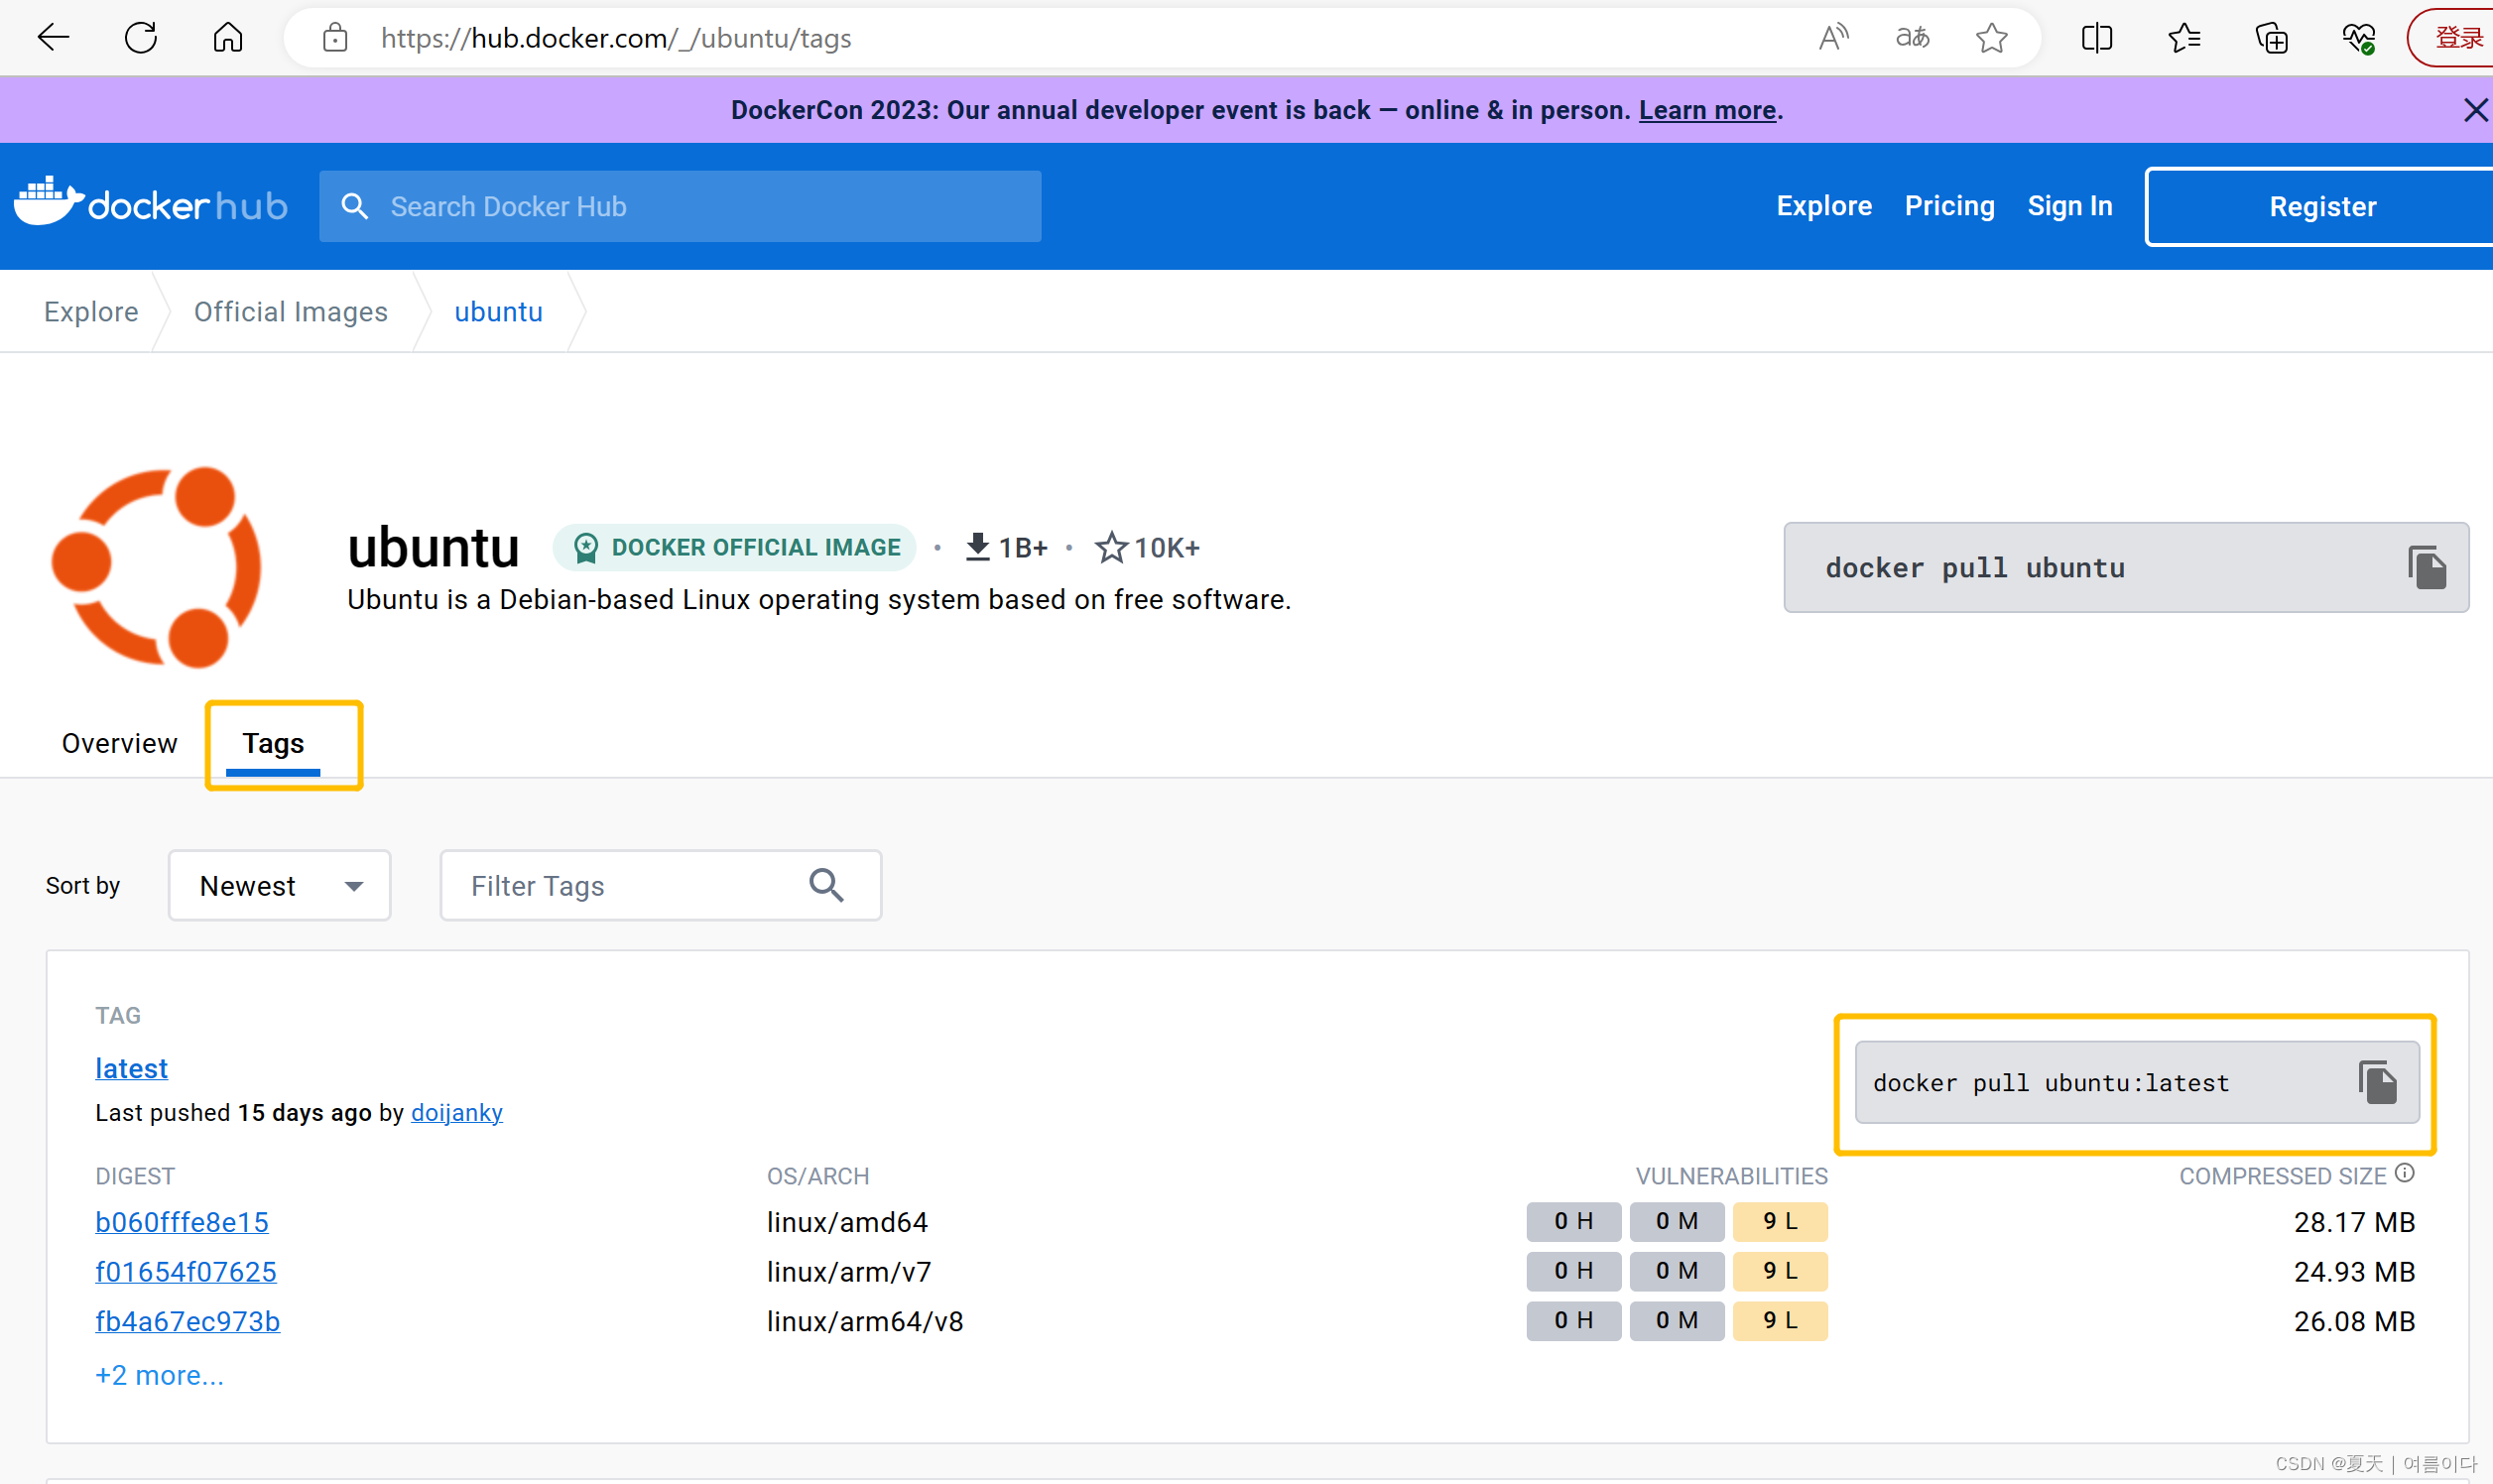Image resolution: width=2493 pixels, height=1484 pixels.
Task: Open the latest tag link
Action: pyautogui.click(x=131, y=1068)
